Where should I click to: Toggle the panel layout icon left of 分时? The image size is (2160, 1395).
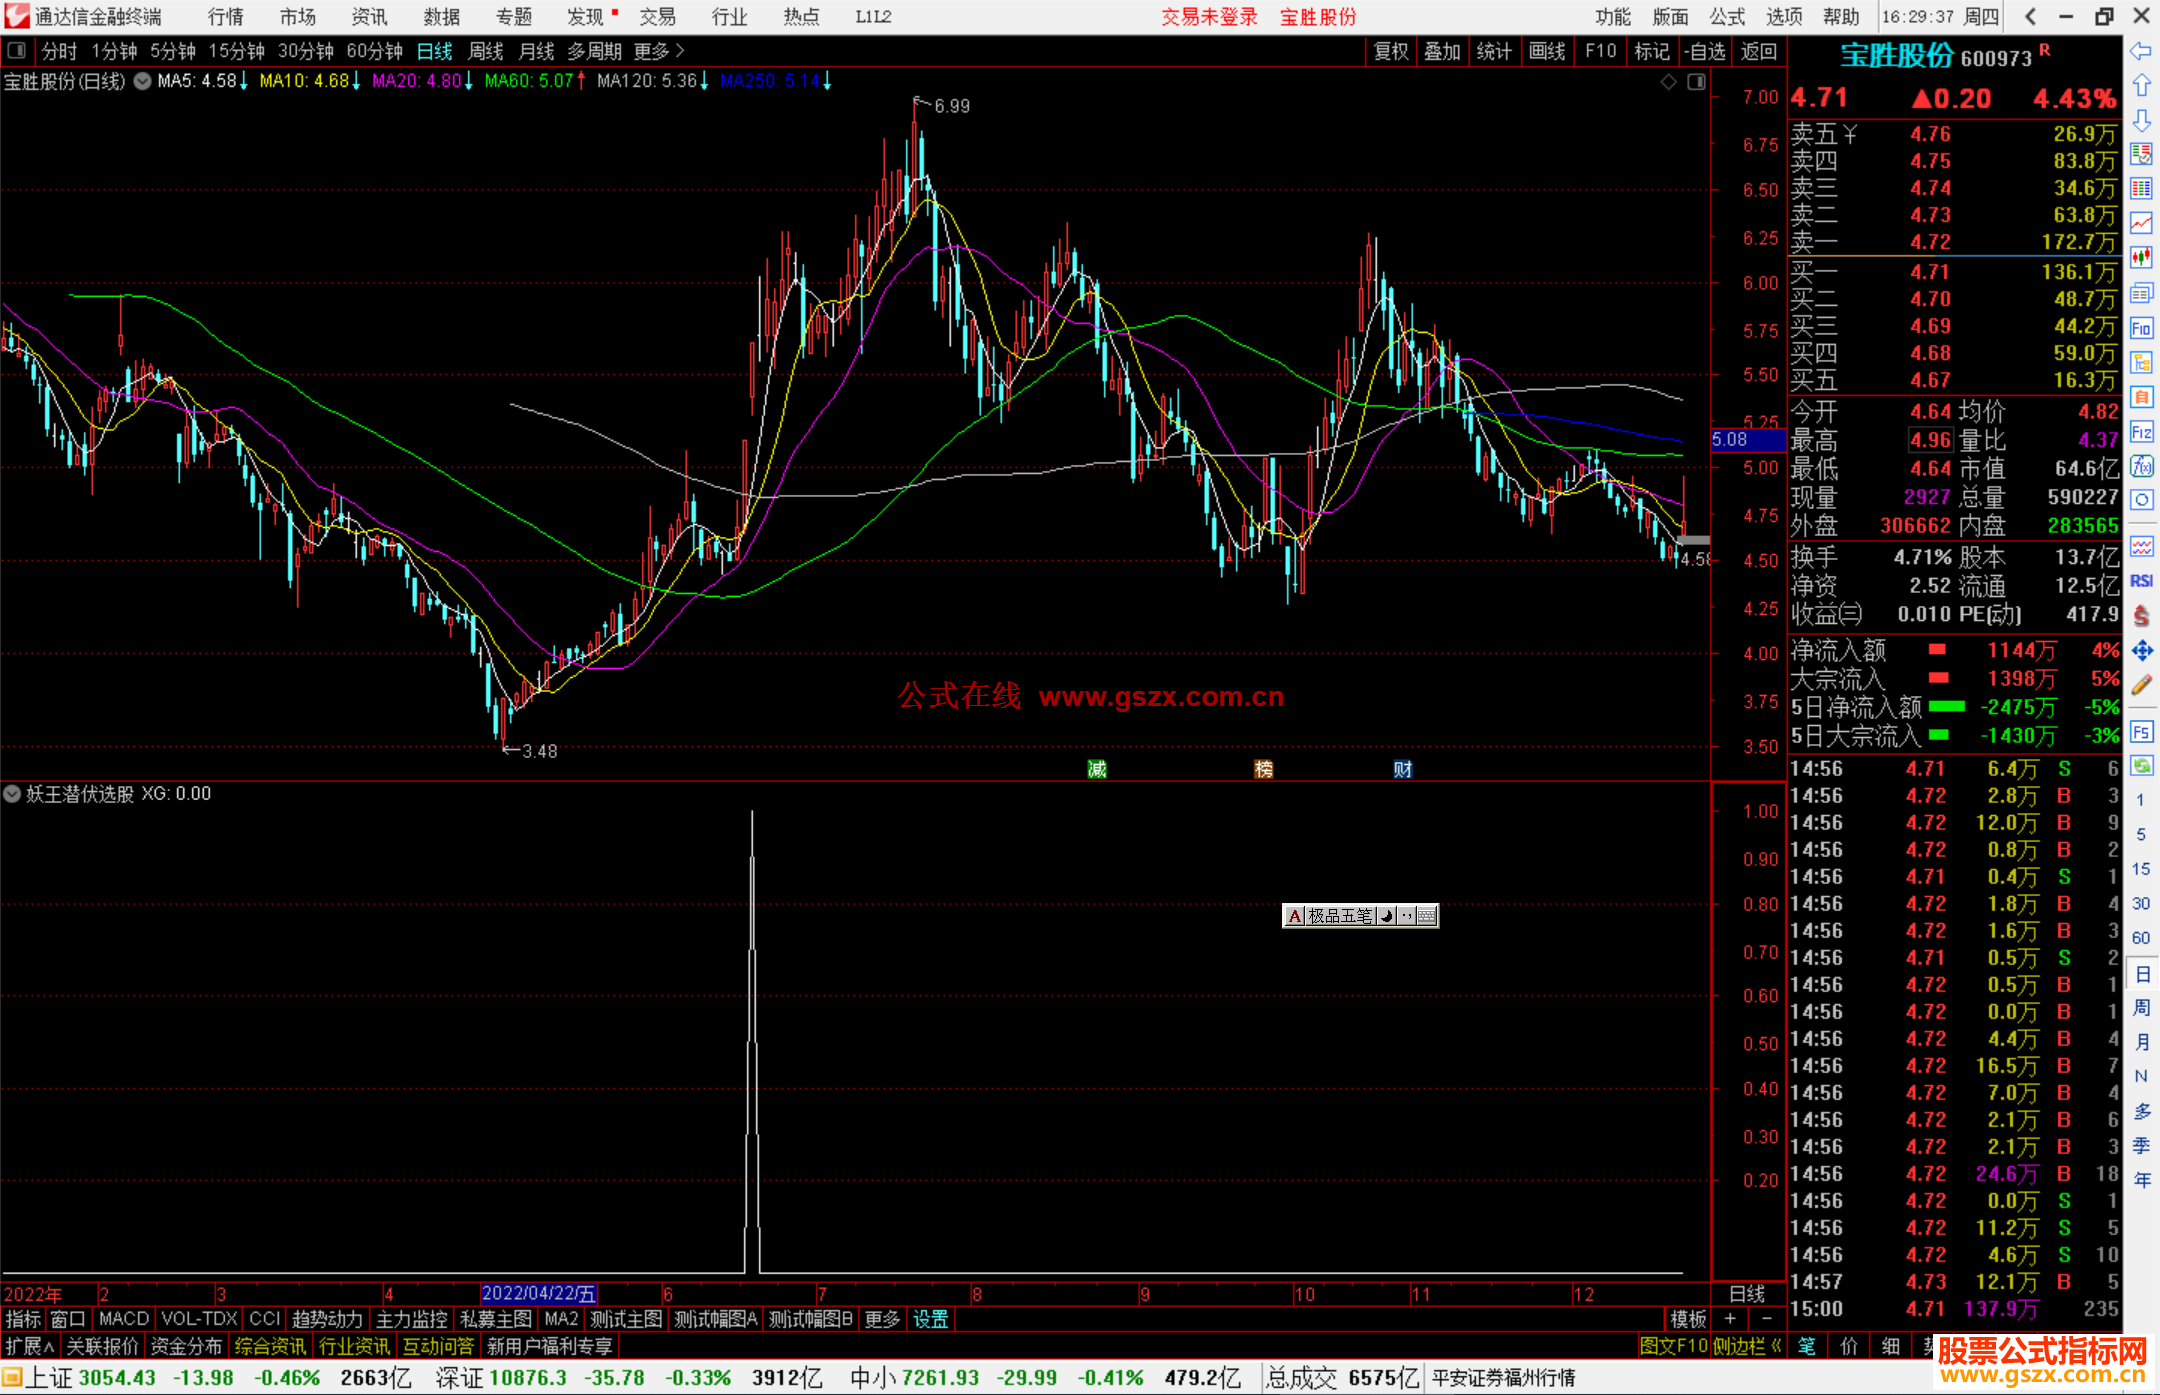17,50
